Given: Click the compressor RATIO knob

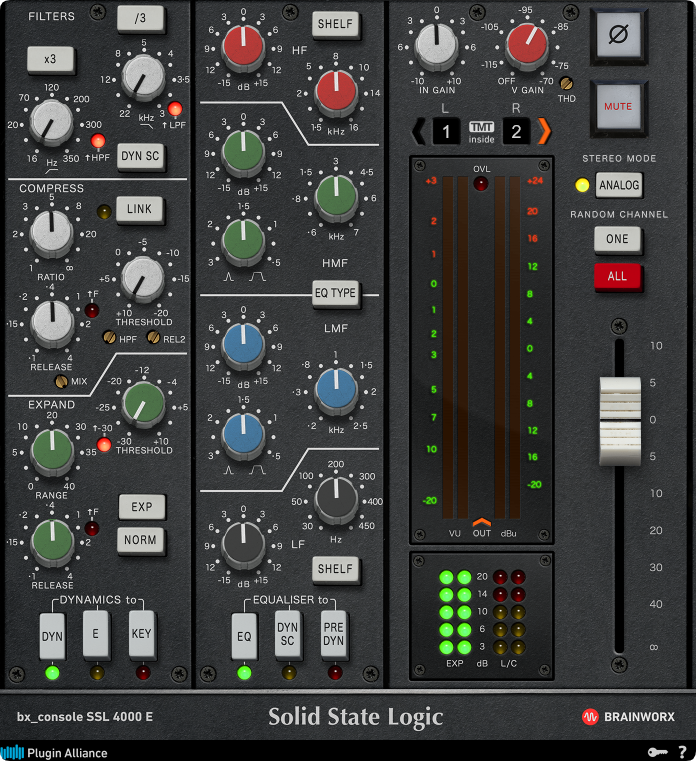Looking at the screenshot, I should (51, 233).
